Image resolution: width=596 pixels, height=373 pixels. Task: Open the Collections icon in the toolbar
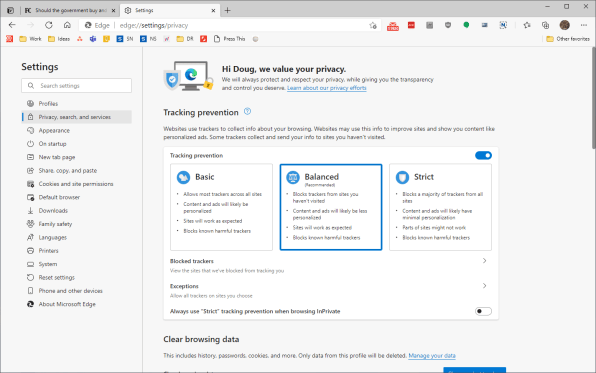click(x=545, y=25)
